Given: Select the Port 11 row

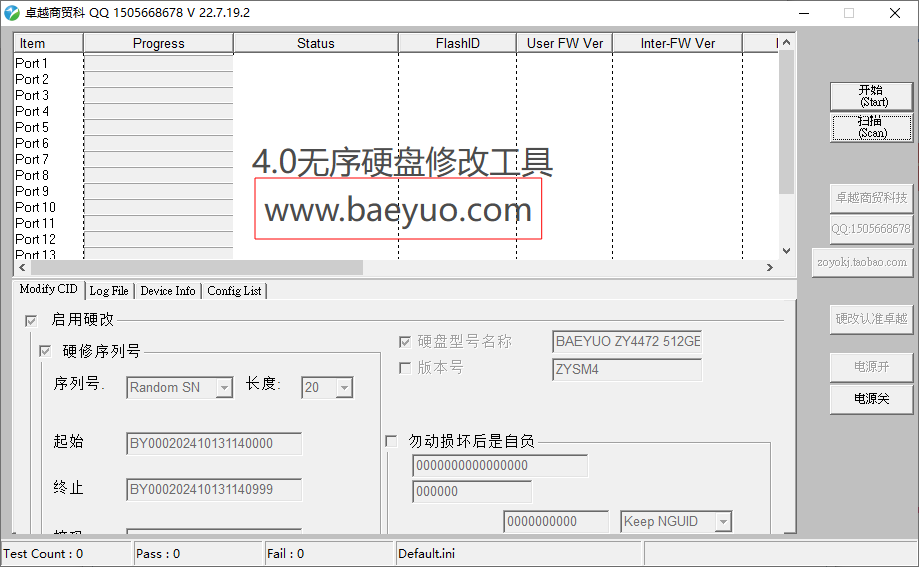Looking at the screenshot, I should (35, 223).
